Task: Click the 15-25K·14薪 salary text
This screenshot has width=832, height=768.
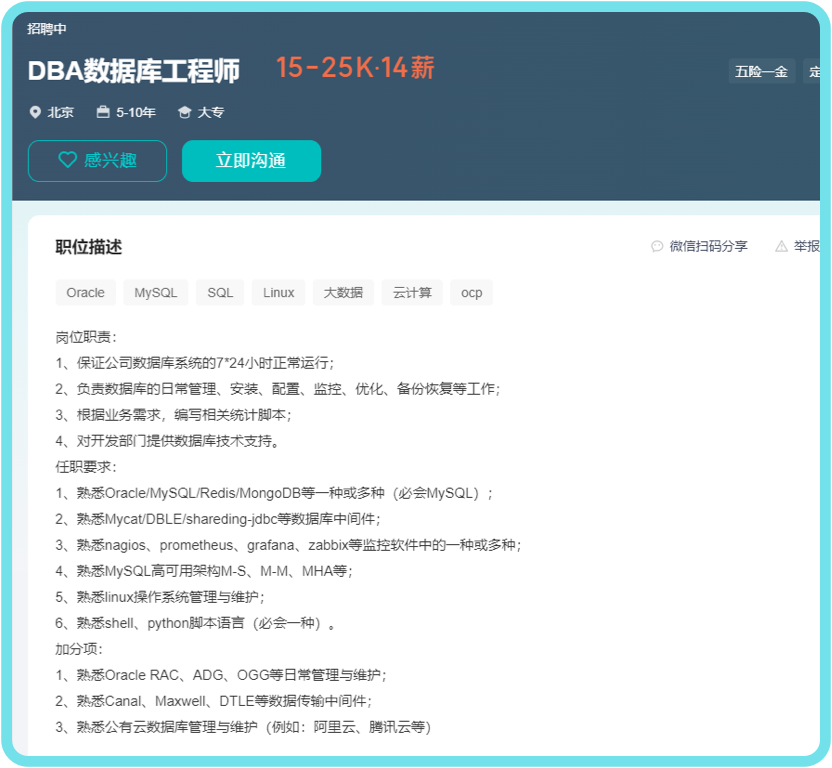Action: [355, 68]
